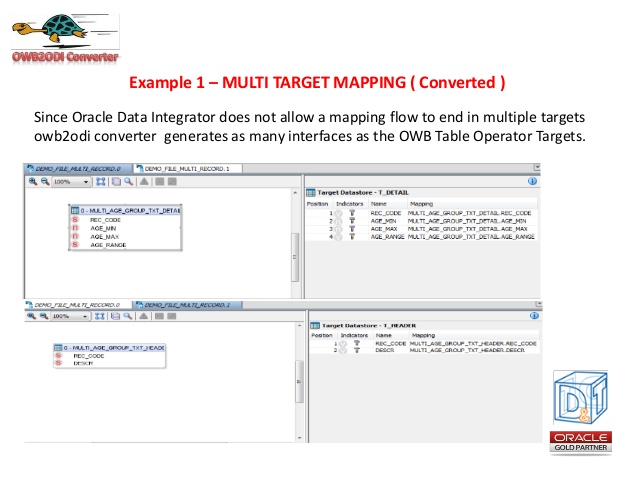Click upper diagram vertical scrollbar thumb

295,257
